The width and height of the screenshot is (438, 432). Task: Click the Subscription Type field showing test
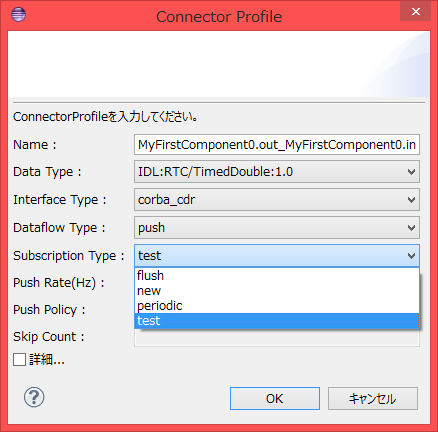pos(277,256)
